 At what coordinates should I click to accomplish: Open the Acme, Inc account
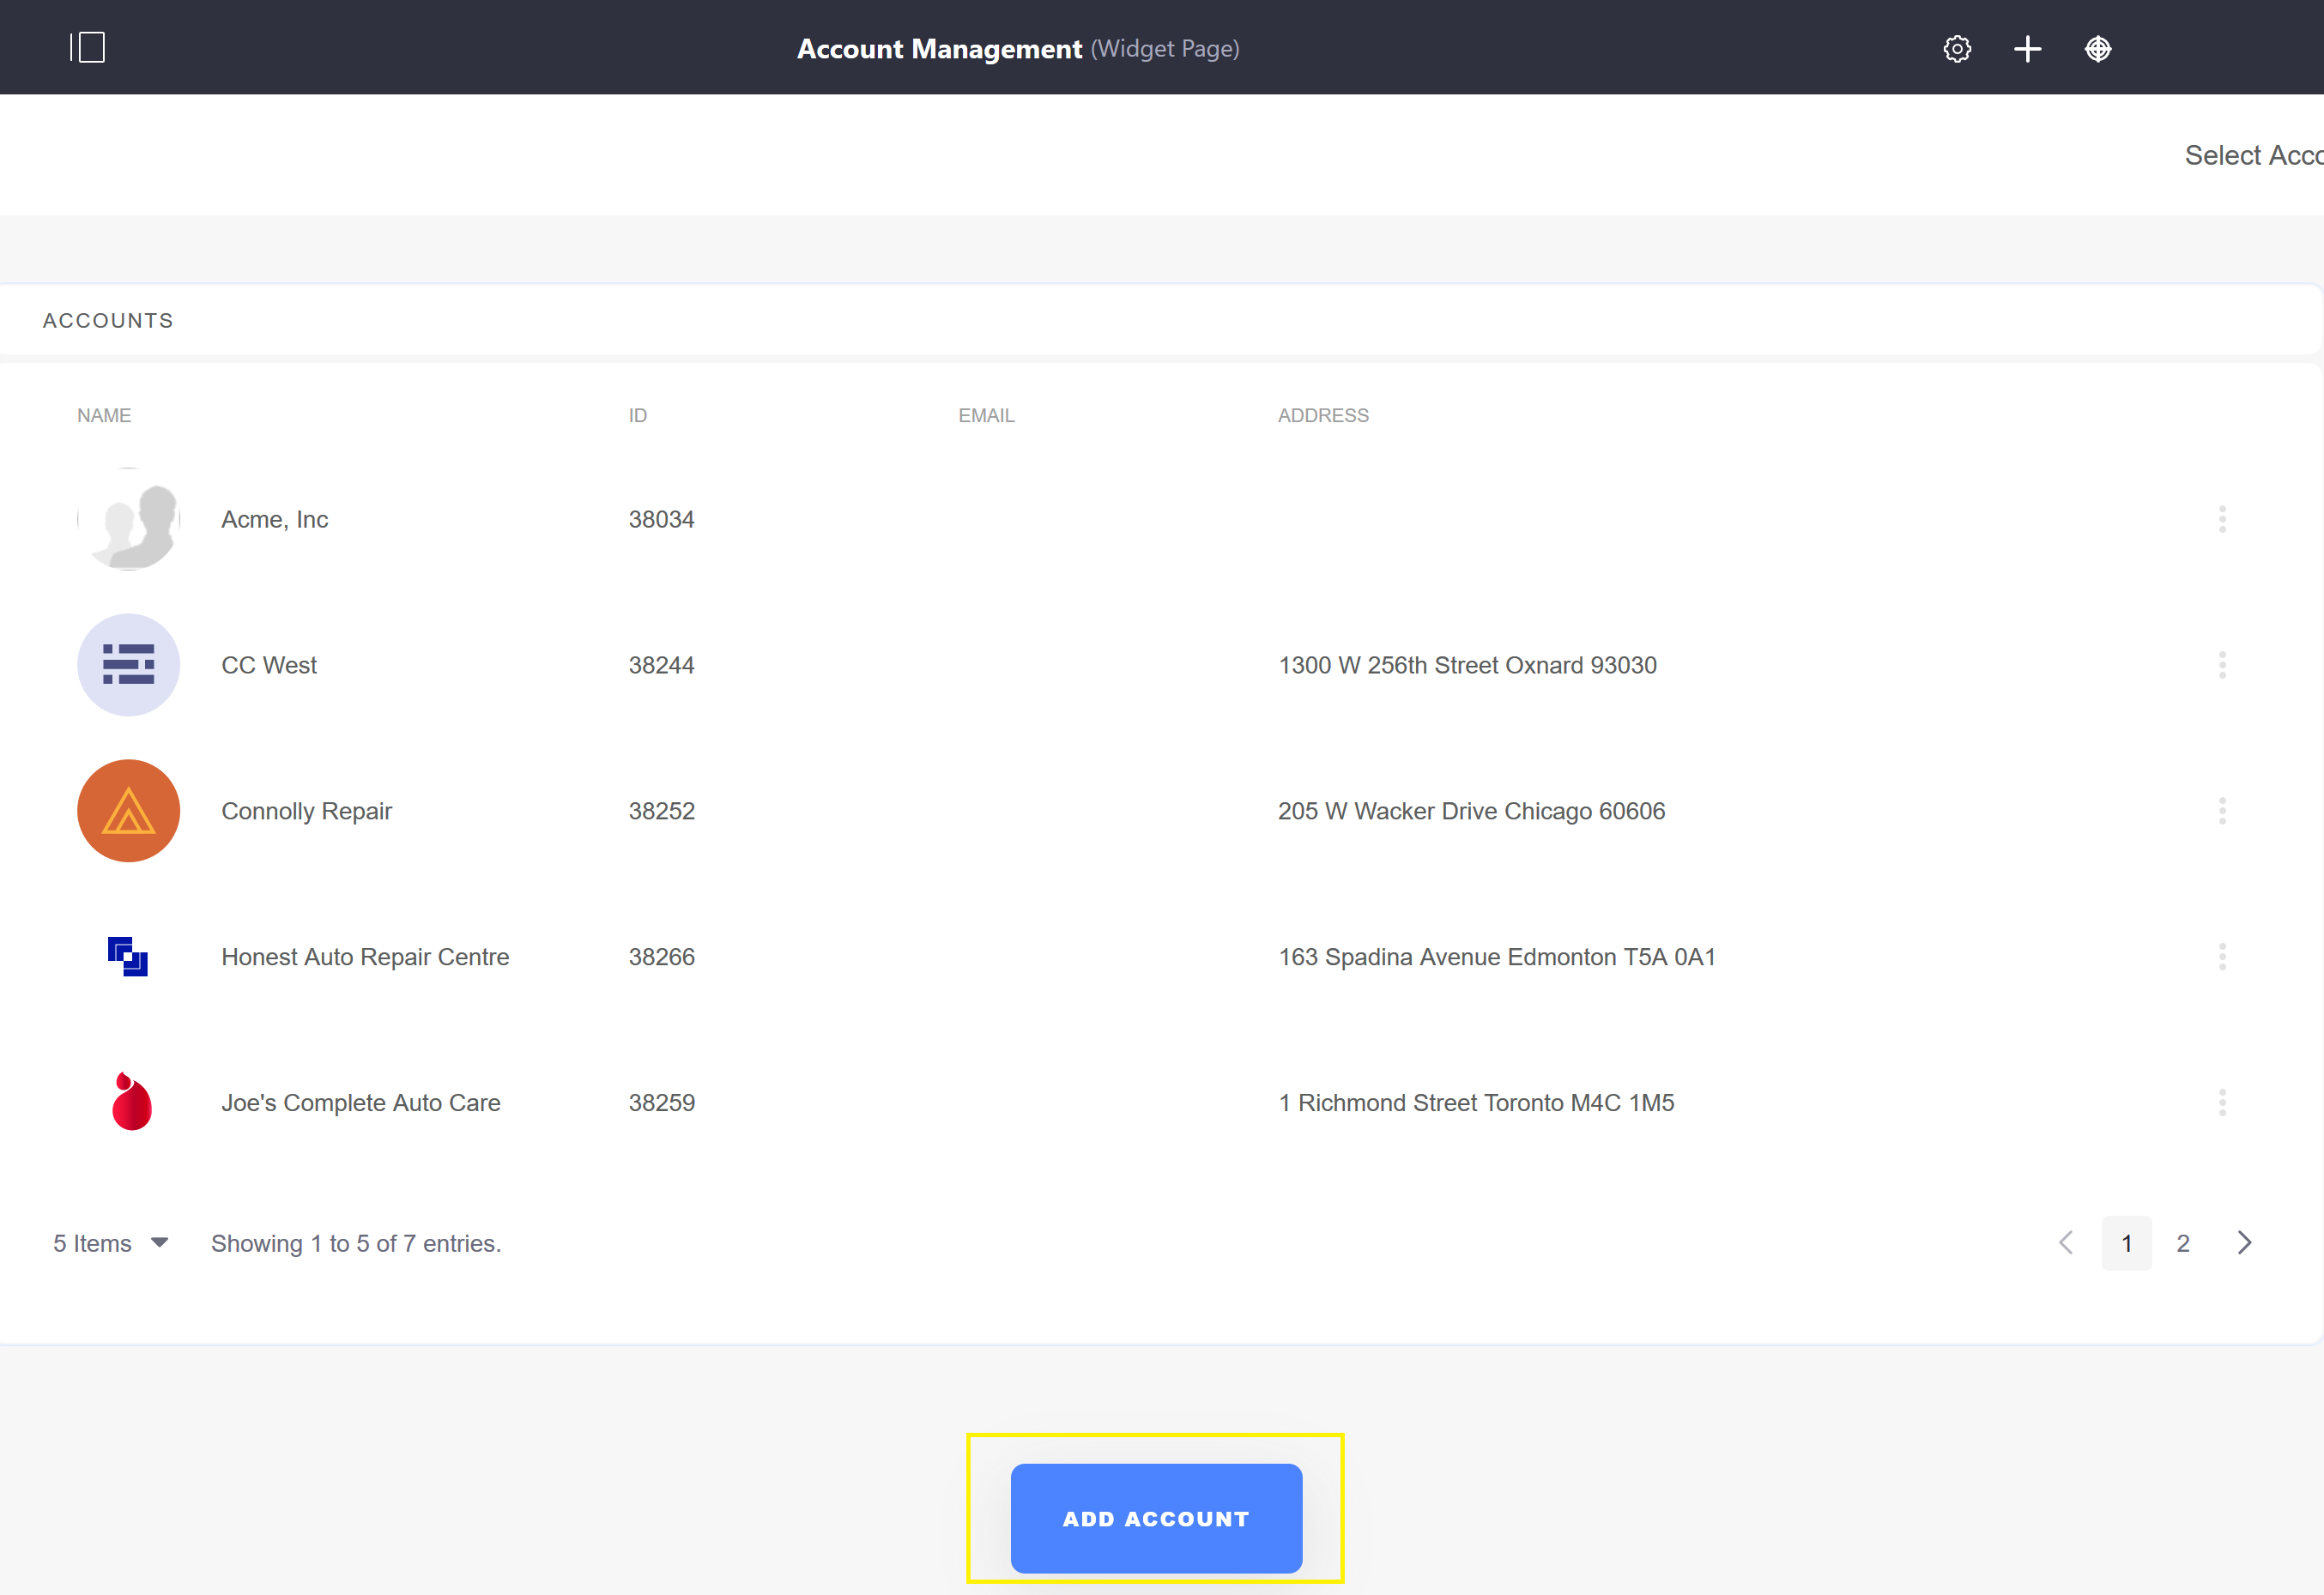(x=275, y=520)
